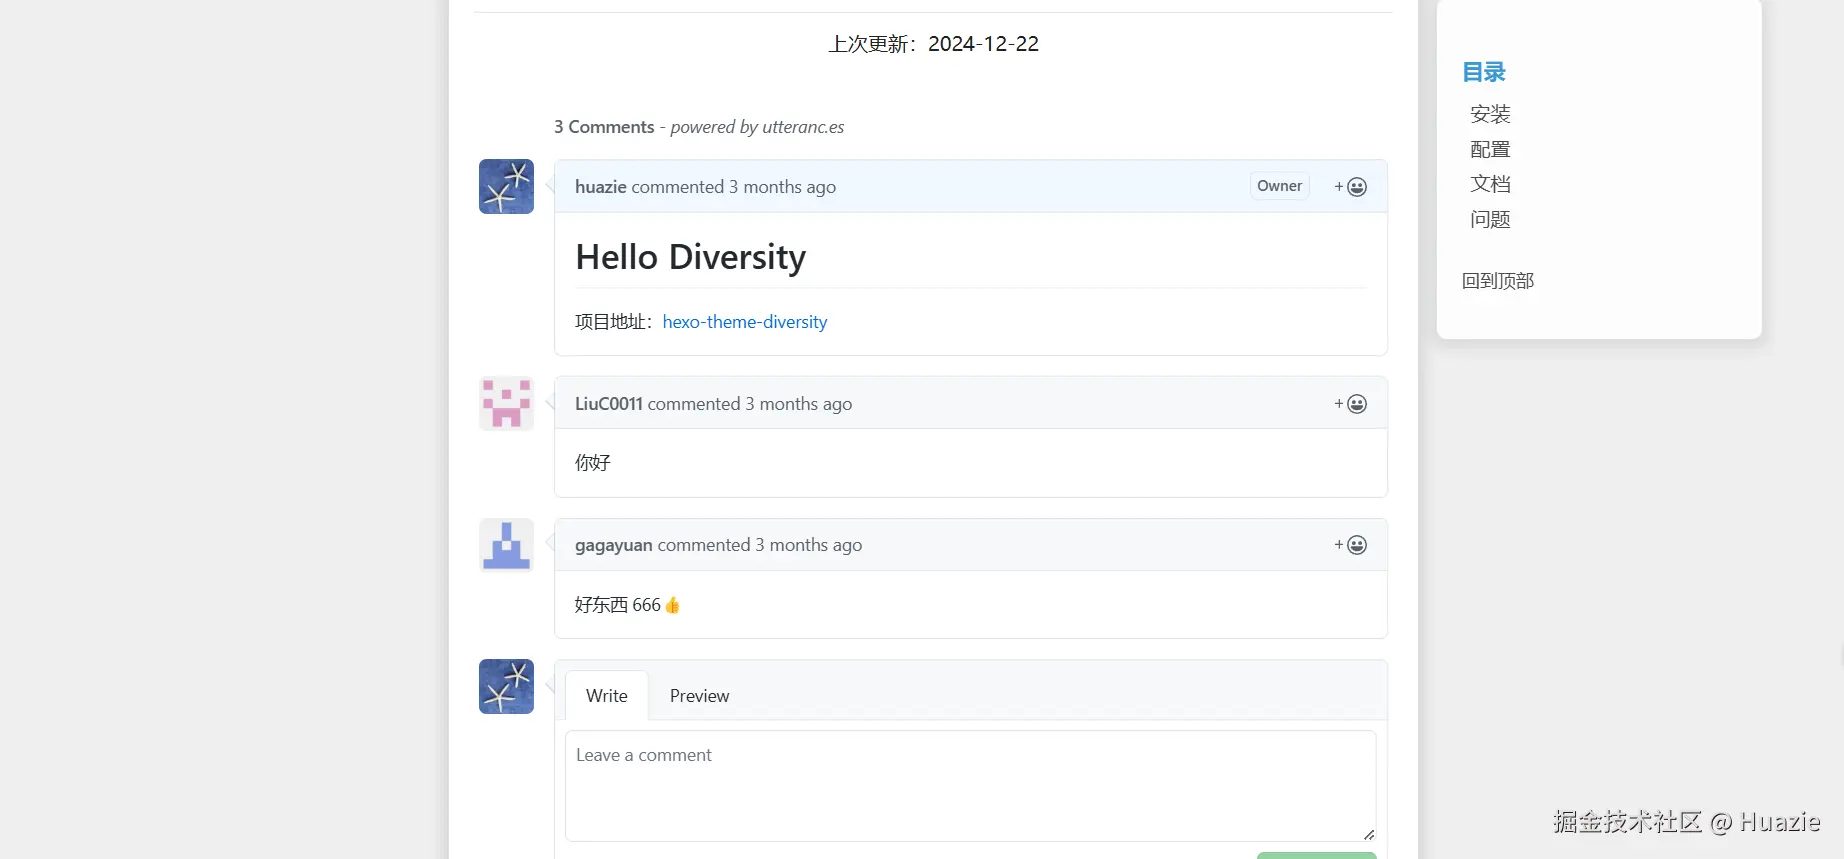Open LiuC0011's pink pixel avatar
Screen dimensions: 1844x859
pos(506,404)
